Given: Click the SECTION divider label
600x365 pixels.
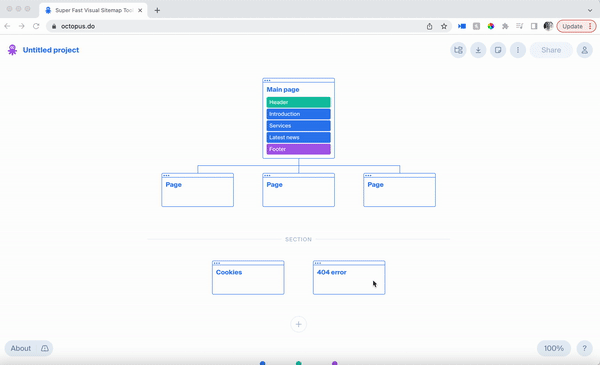Looking at the screenshot, I should click(x=298, y=240).
